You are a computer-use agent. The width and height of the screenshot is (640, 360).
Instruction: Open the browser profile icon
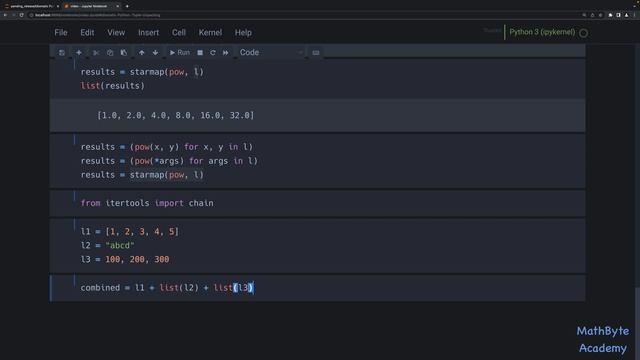tap(627, 15)
